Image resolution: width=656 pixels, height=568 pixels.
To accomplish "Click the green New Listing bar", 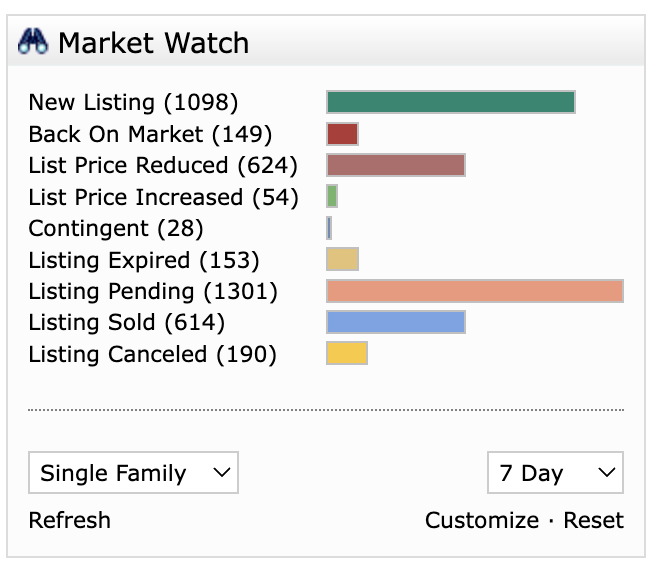I will pos(450,102).
